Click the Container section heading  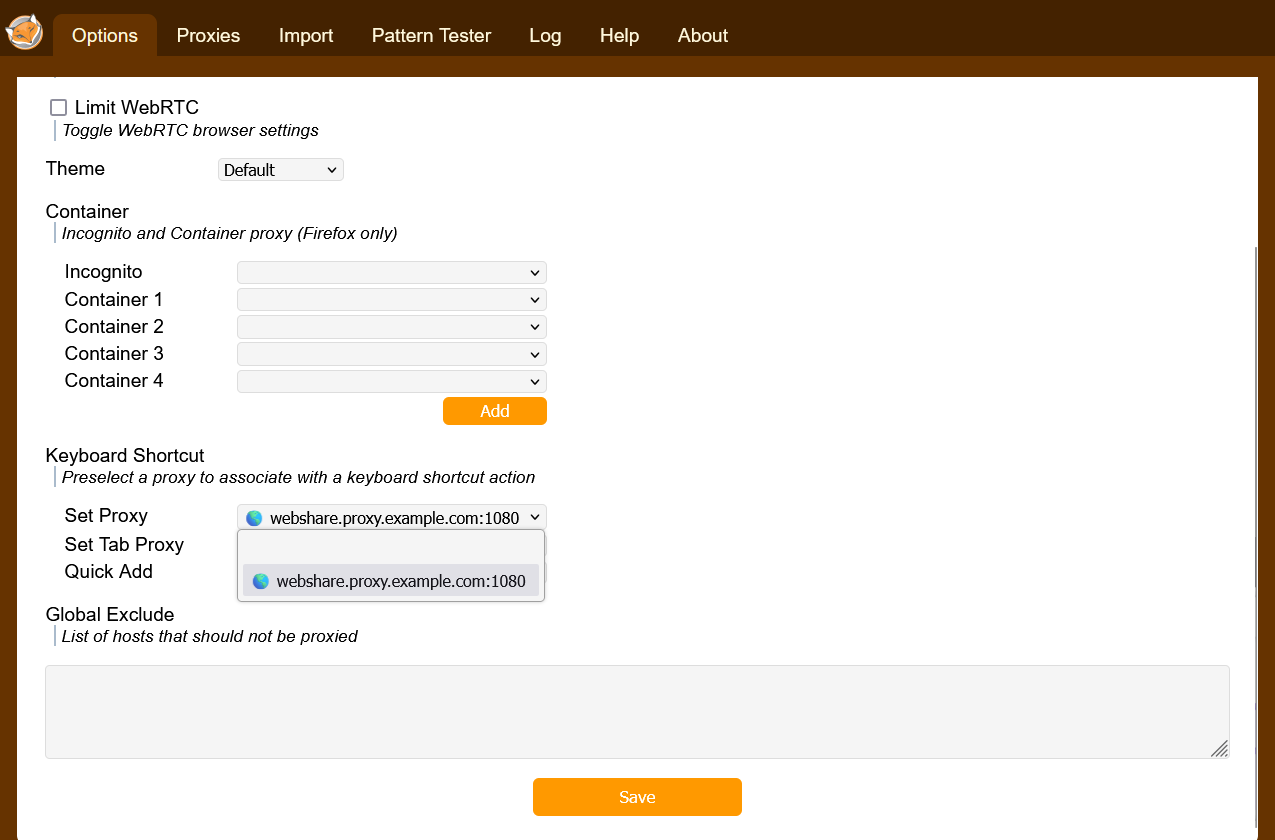pos(87,212)
